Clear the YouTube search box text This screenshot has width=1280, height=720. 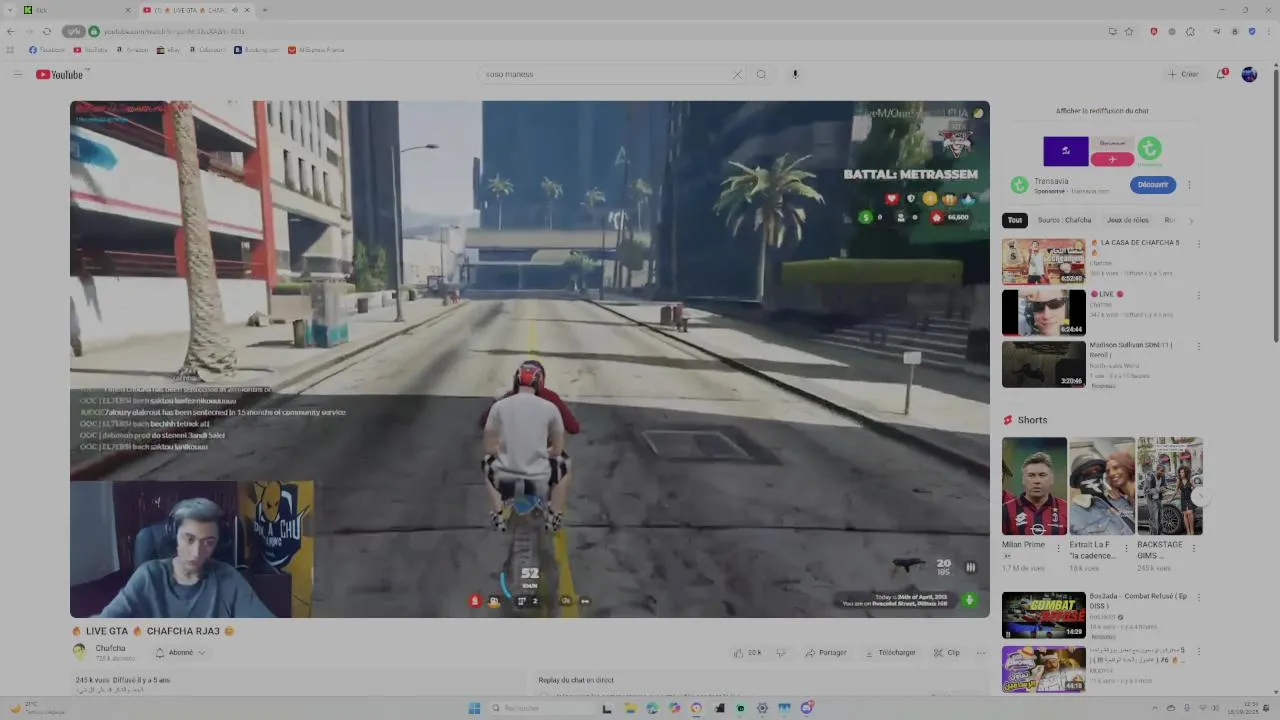point(737,74)
